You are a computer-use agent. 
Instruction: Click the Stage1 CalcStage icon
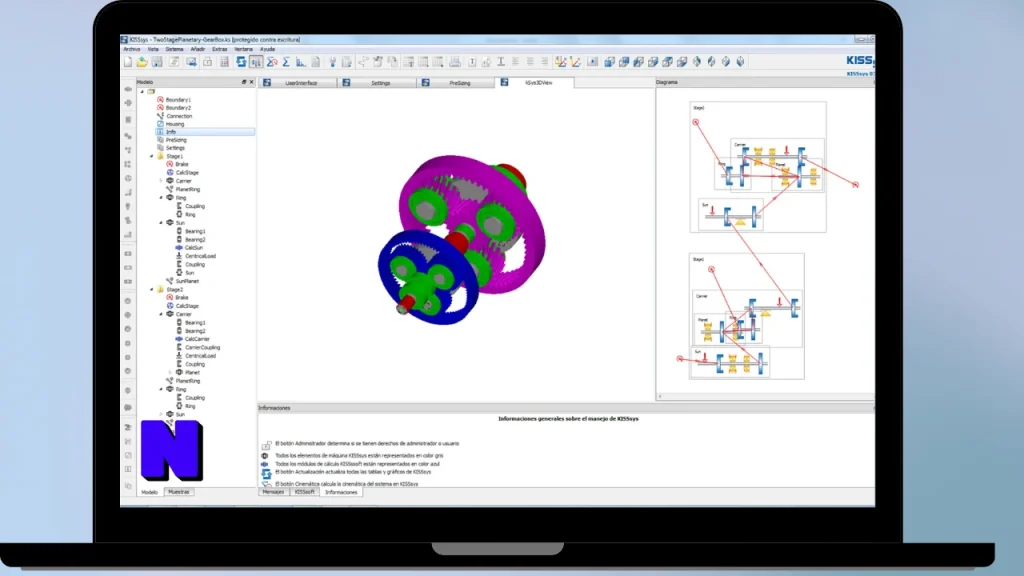click(170, 173)
